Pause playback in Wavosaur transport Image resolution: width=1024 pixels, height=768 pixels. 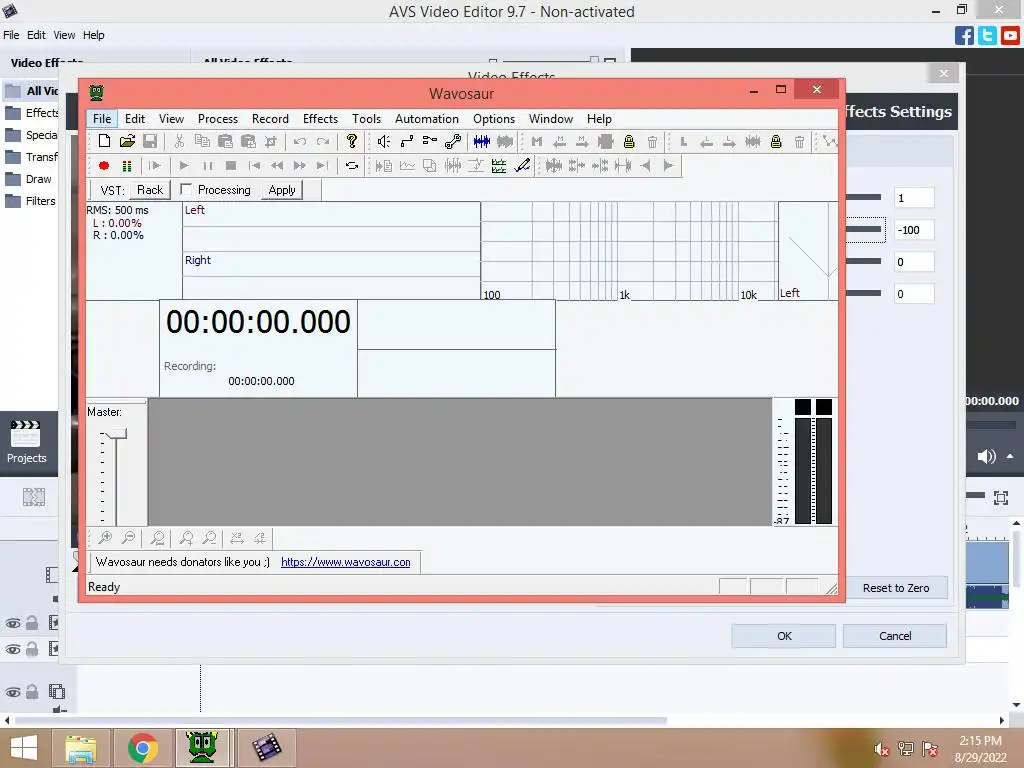pos(208,166)
